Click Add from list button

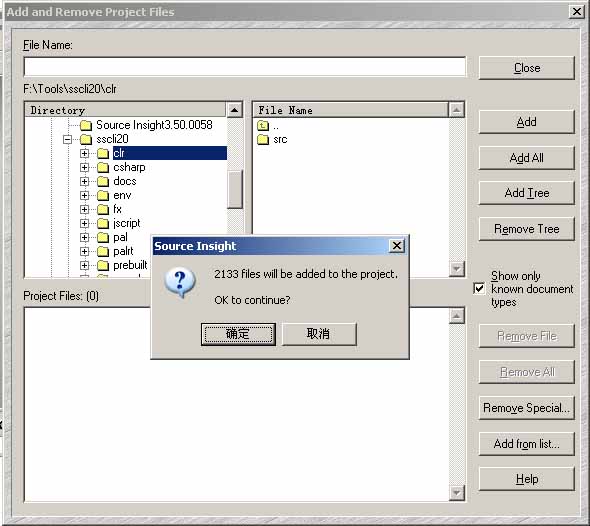527,444
